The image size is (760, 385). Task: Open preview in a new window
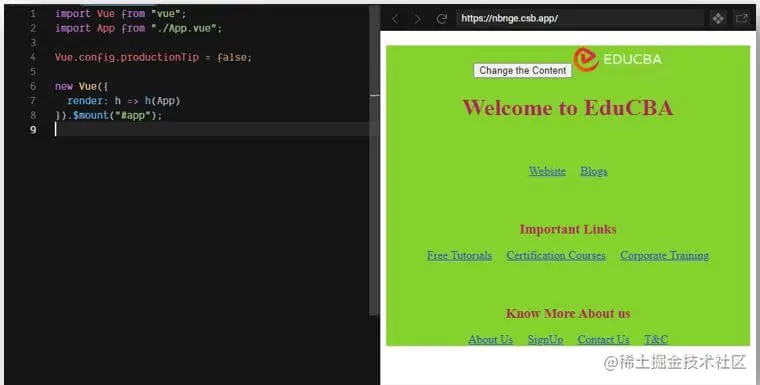click(742, 18)
